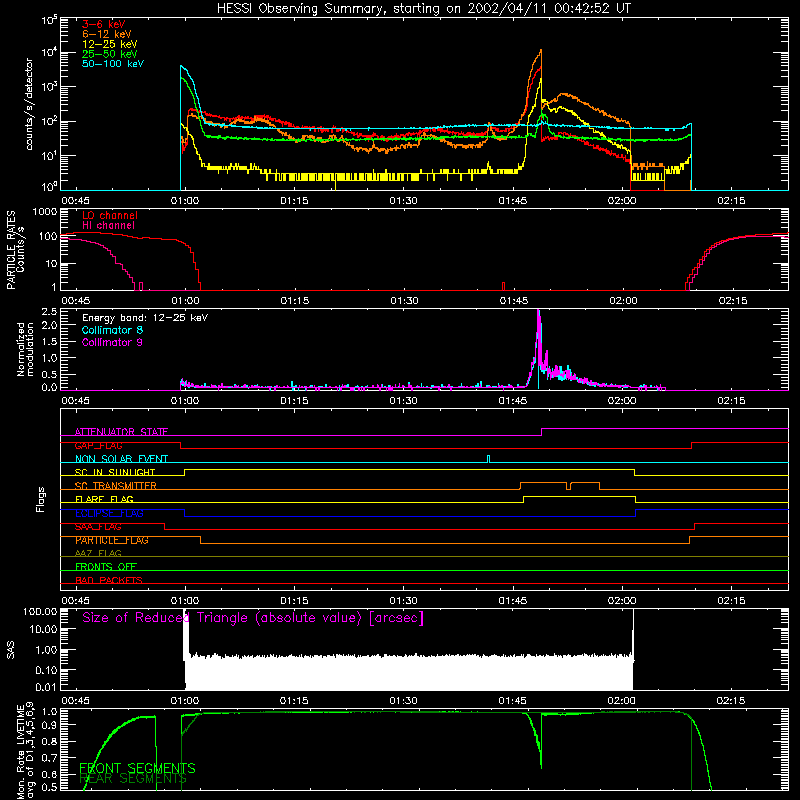
Task: Select the FRONTS_OFF flag label
Action: [106, 567]
